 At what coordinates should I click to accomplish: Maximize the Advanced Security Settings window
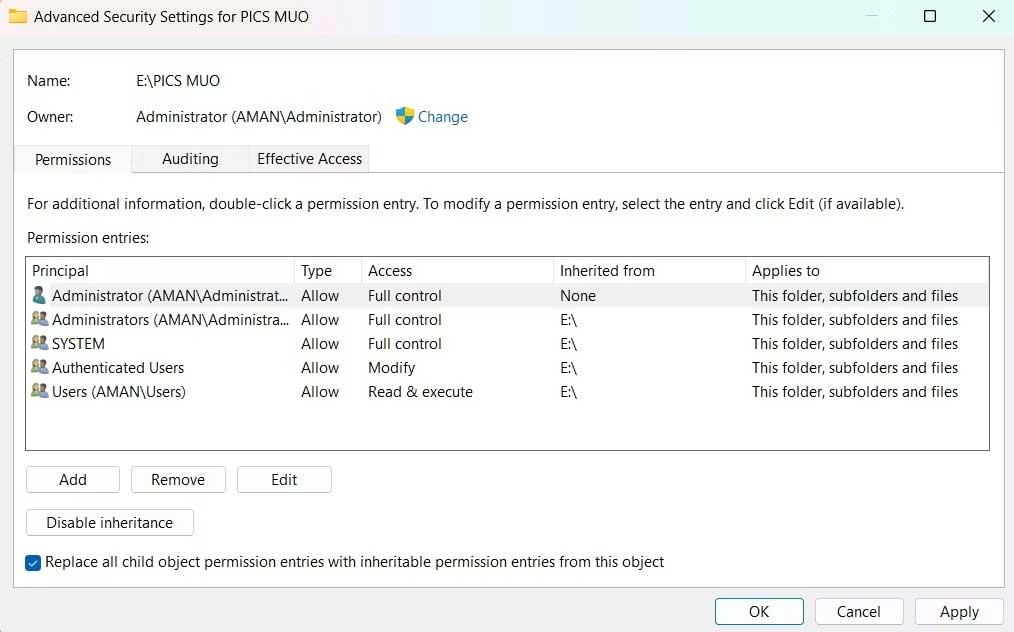[930, 16]
